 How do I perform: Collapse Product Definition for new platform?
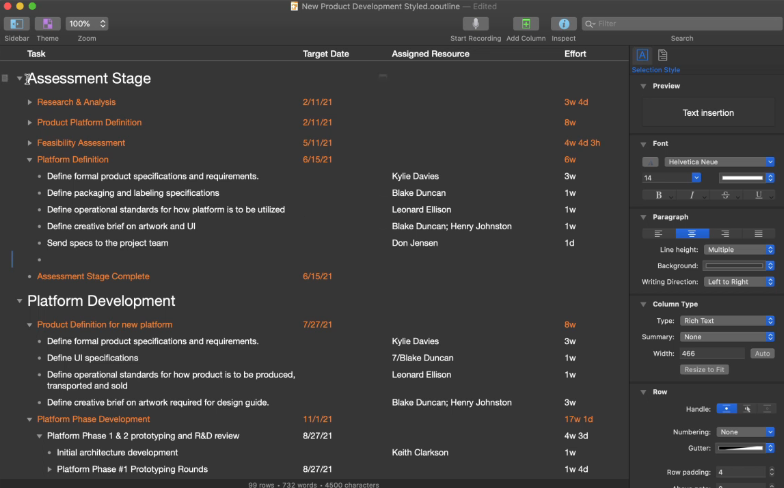tap(30, 325)
